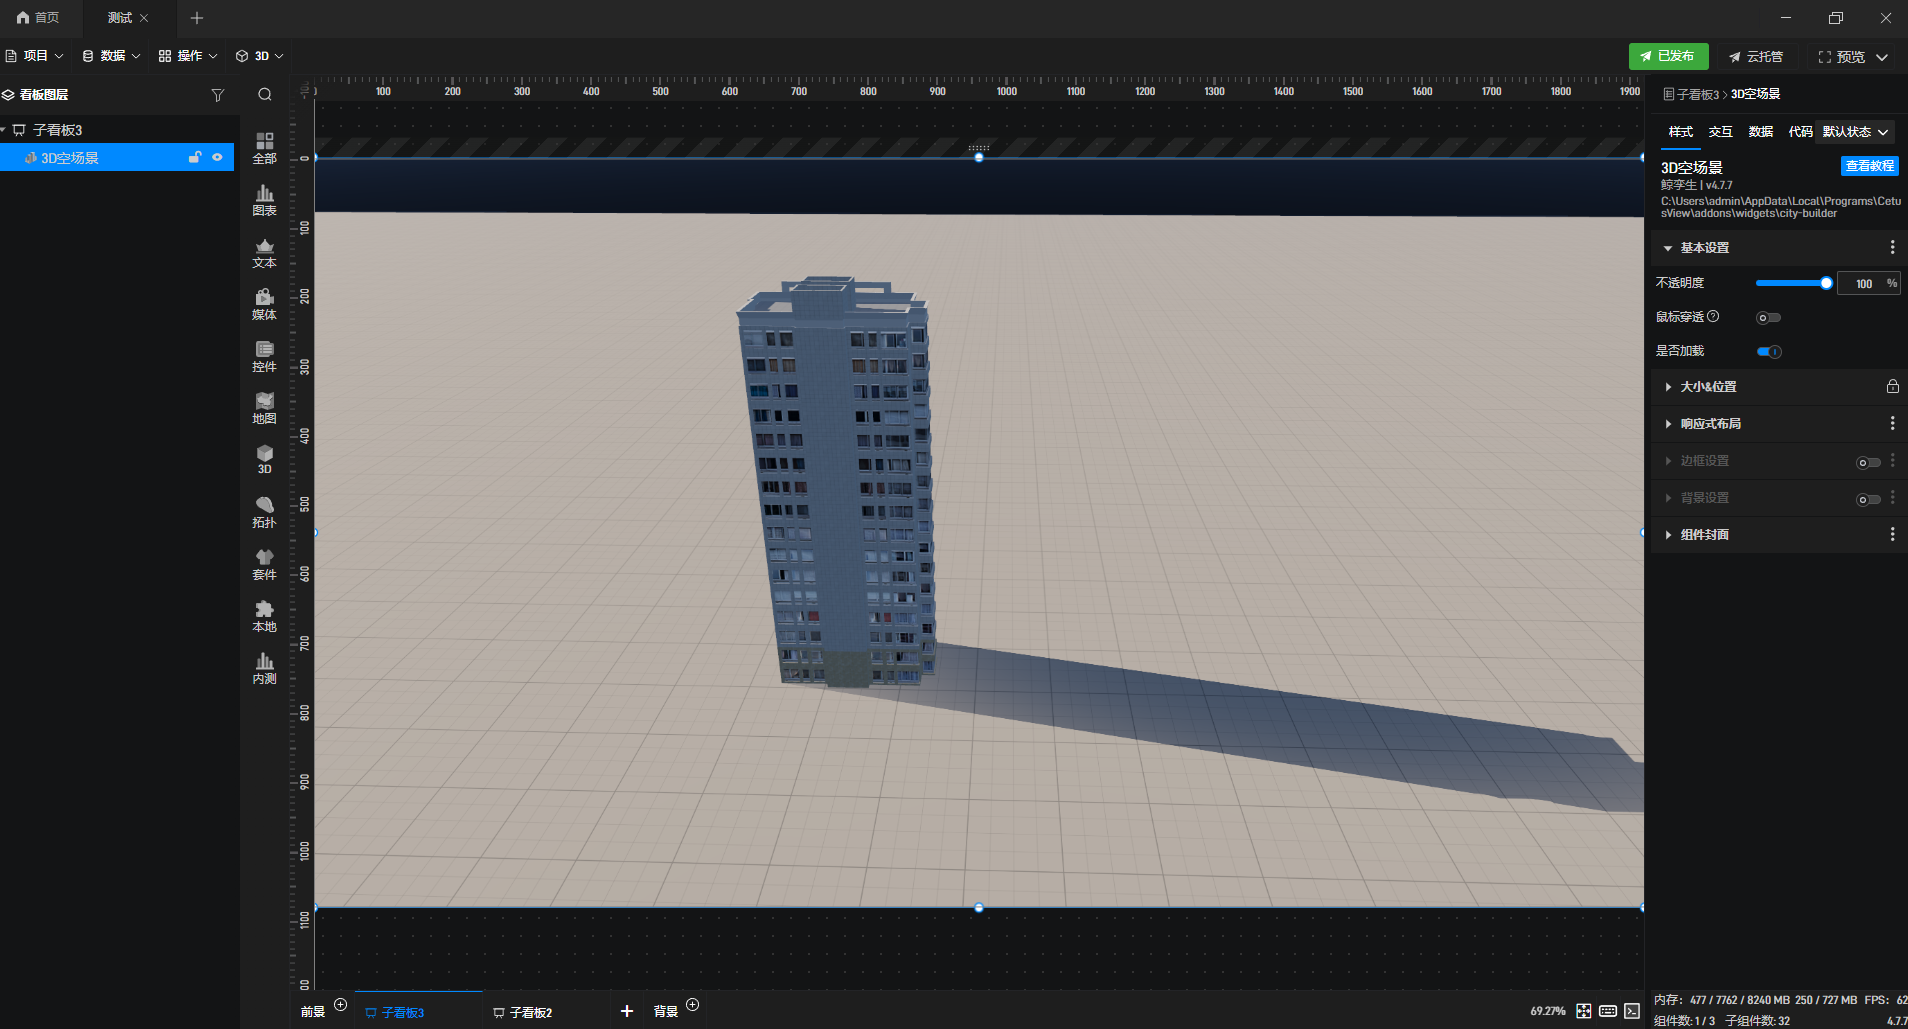Open the 3D components category in sidebar
1908x1029 pixels.
[264, 460]
